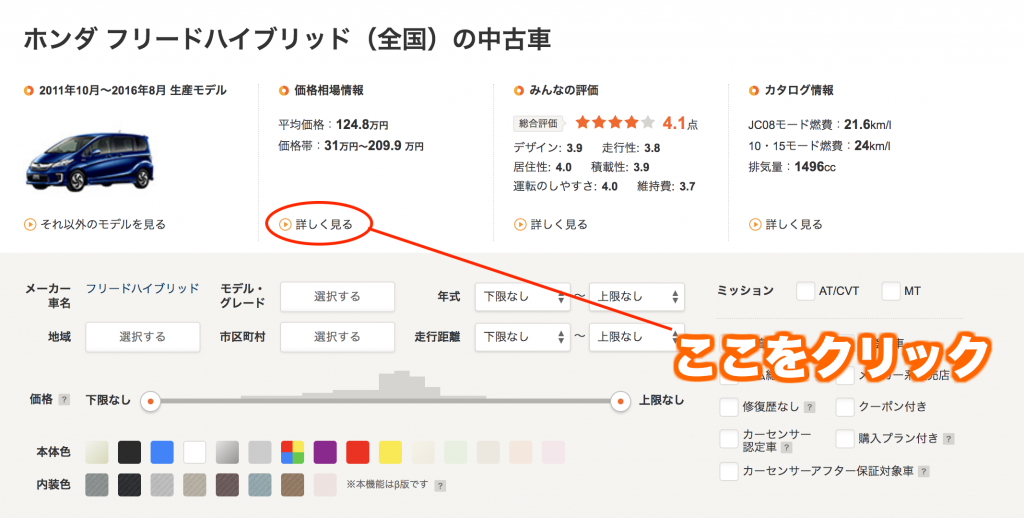Viewport: 1024px width, 518px height.
Task: Open カタログ情報 詳しく見る link
Action: pos(794,224)
